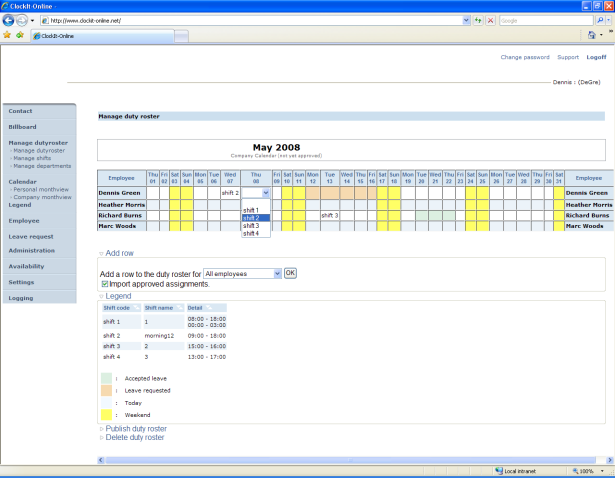Click the browser Stop button
Image resolution: width=615 pixels, height=478 pixels.
(491, 20)
